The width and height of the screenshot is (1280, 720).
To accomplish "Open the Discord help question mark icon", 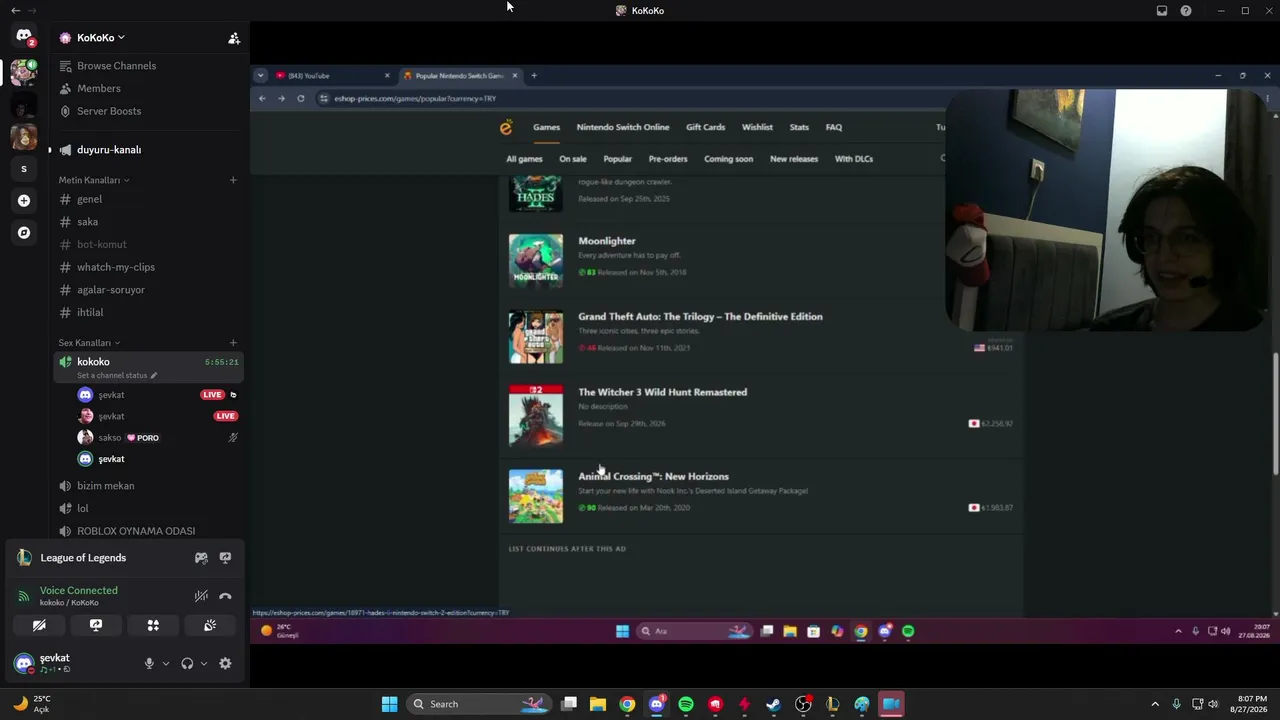I will 1186,11.
